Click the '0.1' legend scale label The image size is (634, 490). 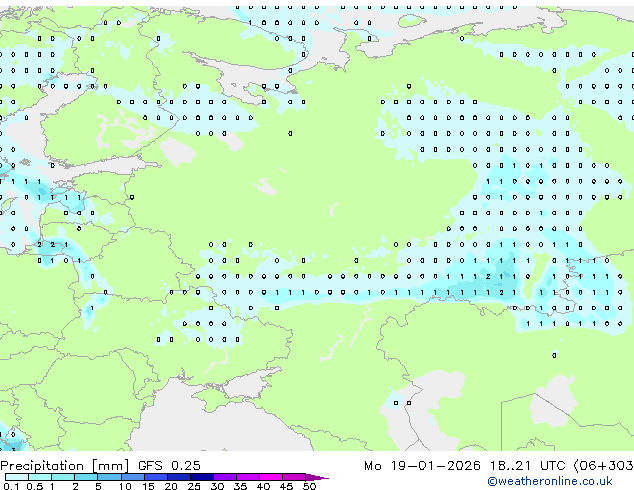[11, 486]
